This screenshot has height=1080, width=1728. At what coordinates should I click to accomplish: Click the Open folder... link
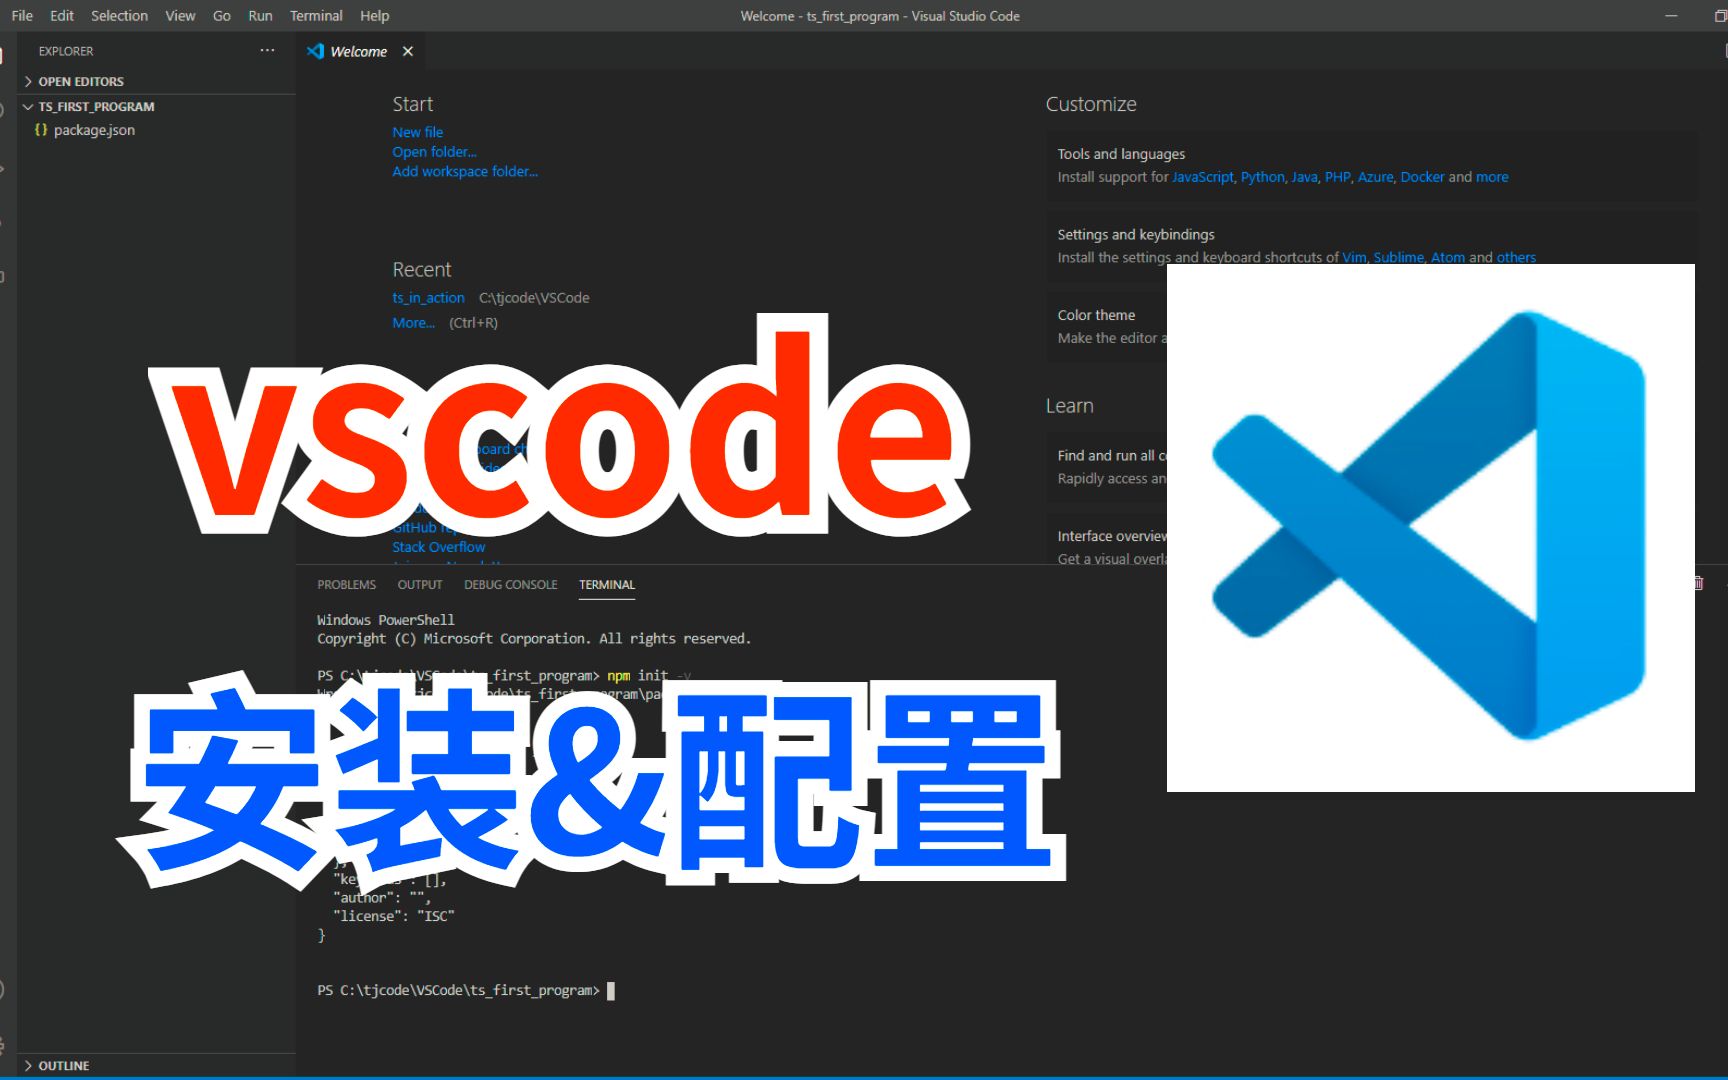point(434,152)
